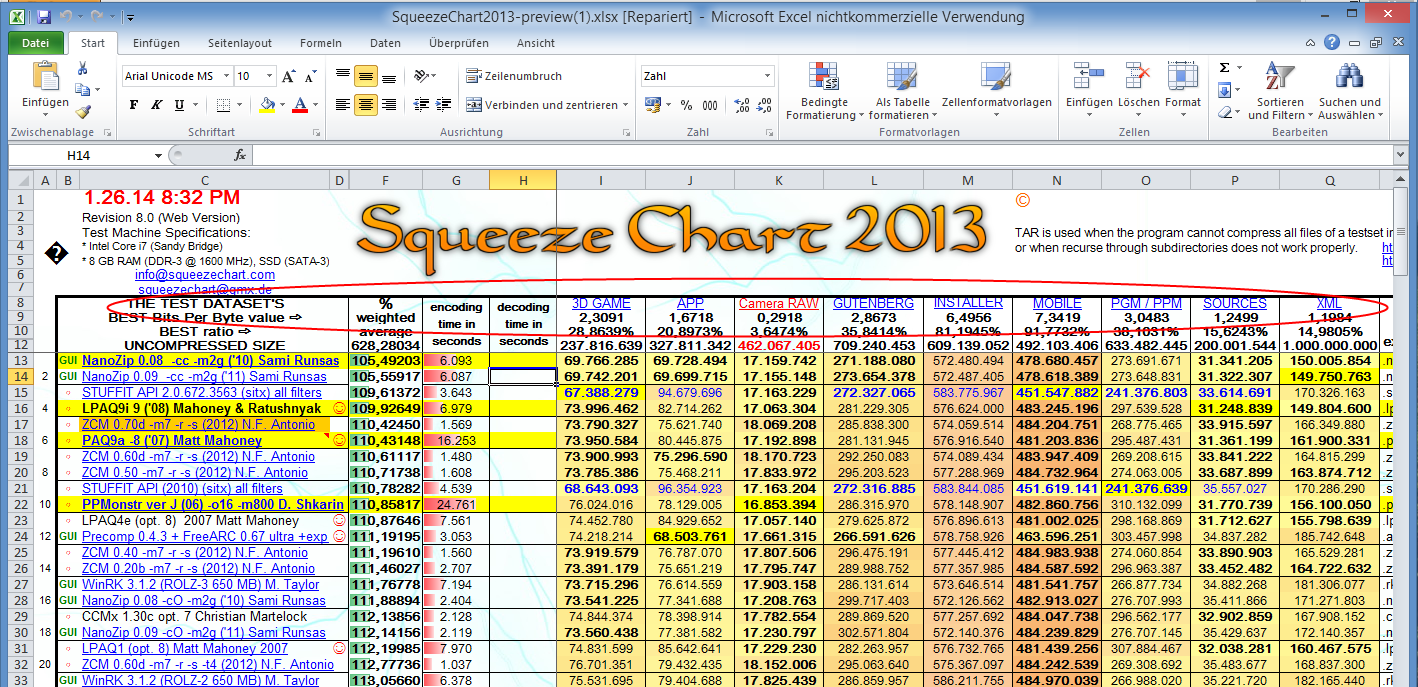Screen dimensions: 1418x687
Task: Toggle centered text alignment
Action: (x=365, y=105)
